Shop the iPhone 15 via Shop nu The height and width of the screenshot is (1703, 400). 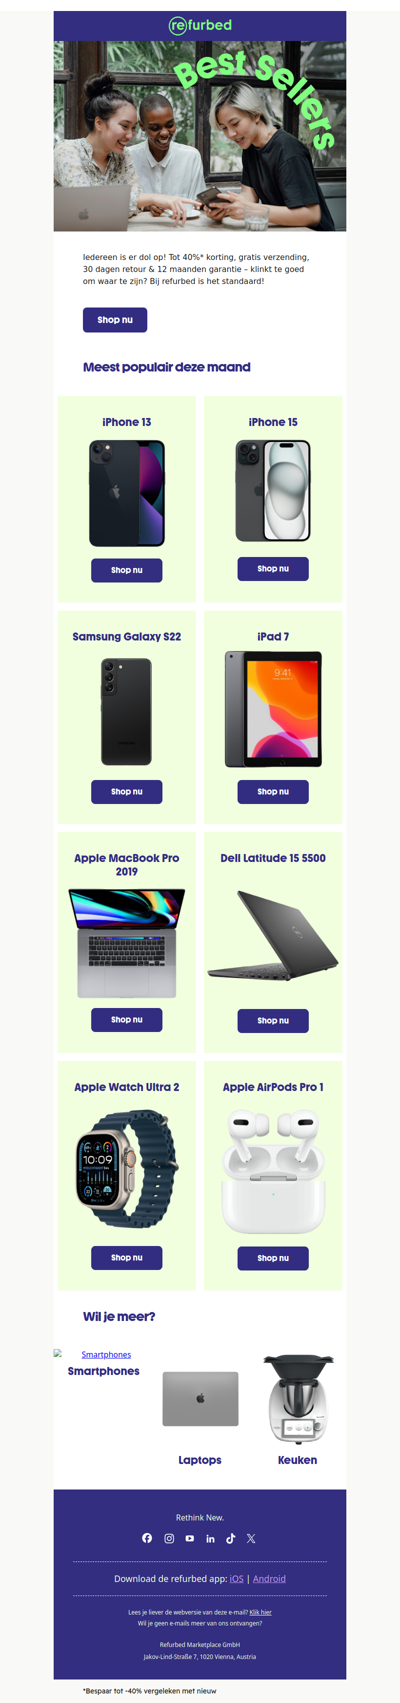pyautogui.click(x=273, y=569)
